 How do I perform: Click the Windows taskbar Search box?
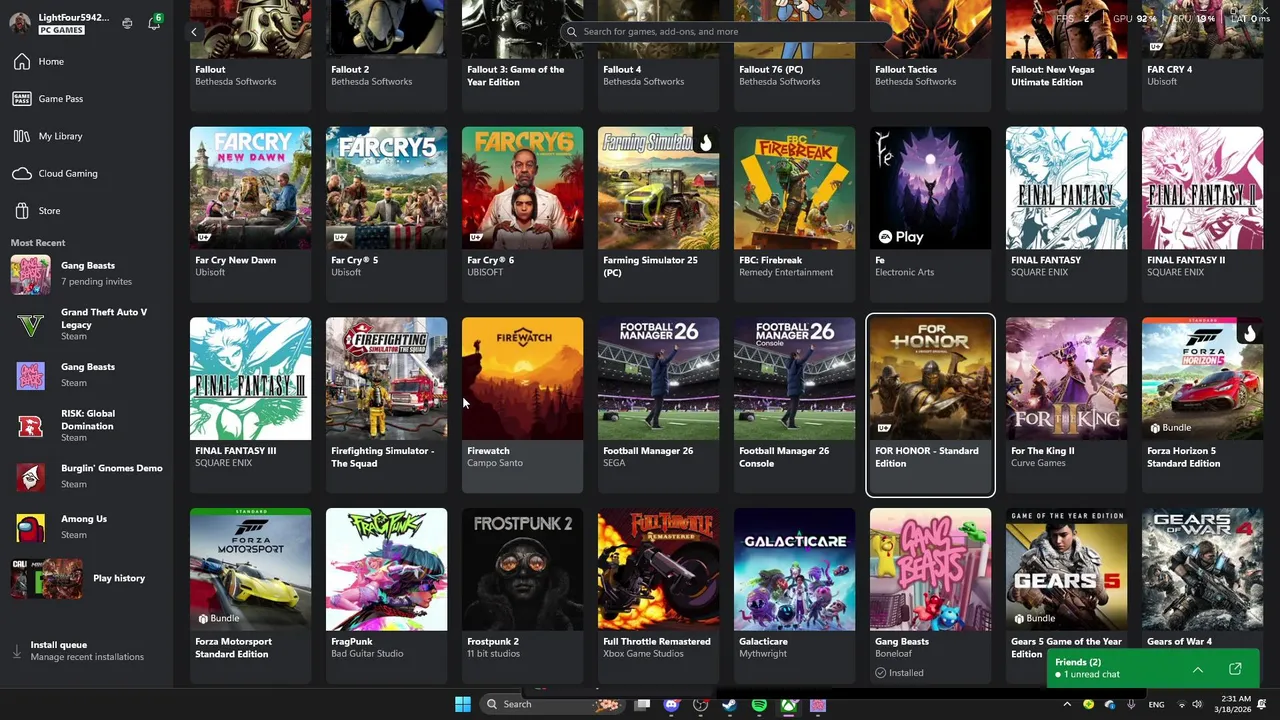pyautogui.click(x=550, y=704)
